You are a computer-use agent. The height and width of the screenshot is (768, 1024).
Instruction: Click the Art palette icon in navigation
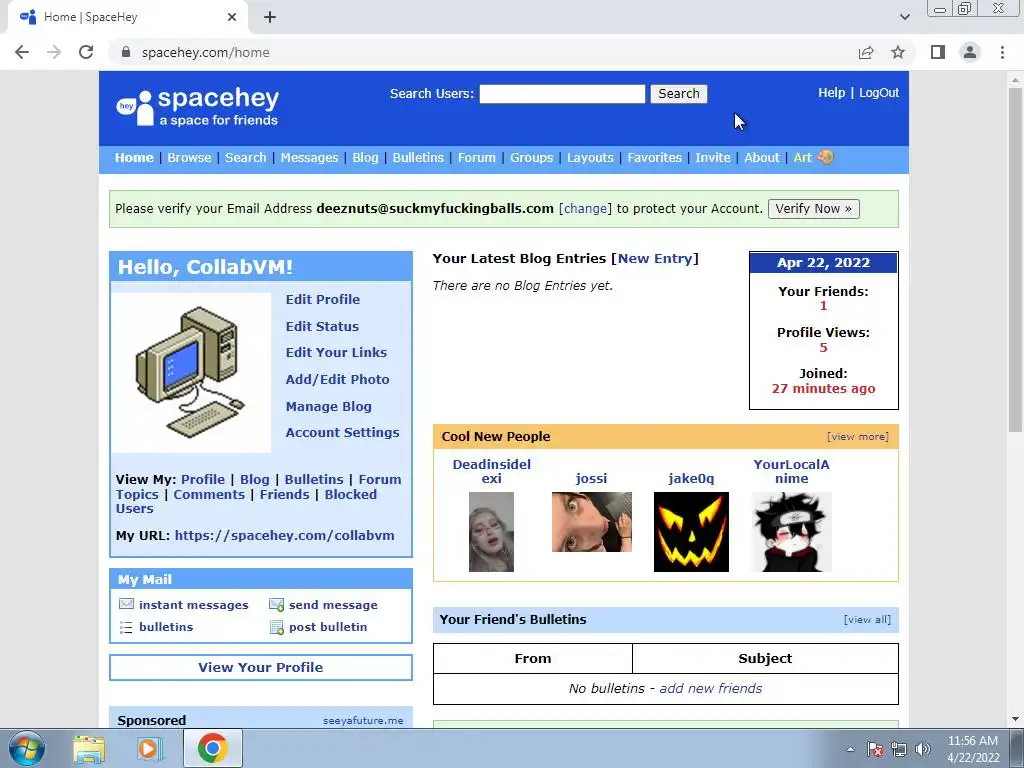(x=825, y=157)
